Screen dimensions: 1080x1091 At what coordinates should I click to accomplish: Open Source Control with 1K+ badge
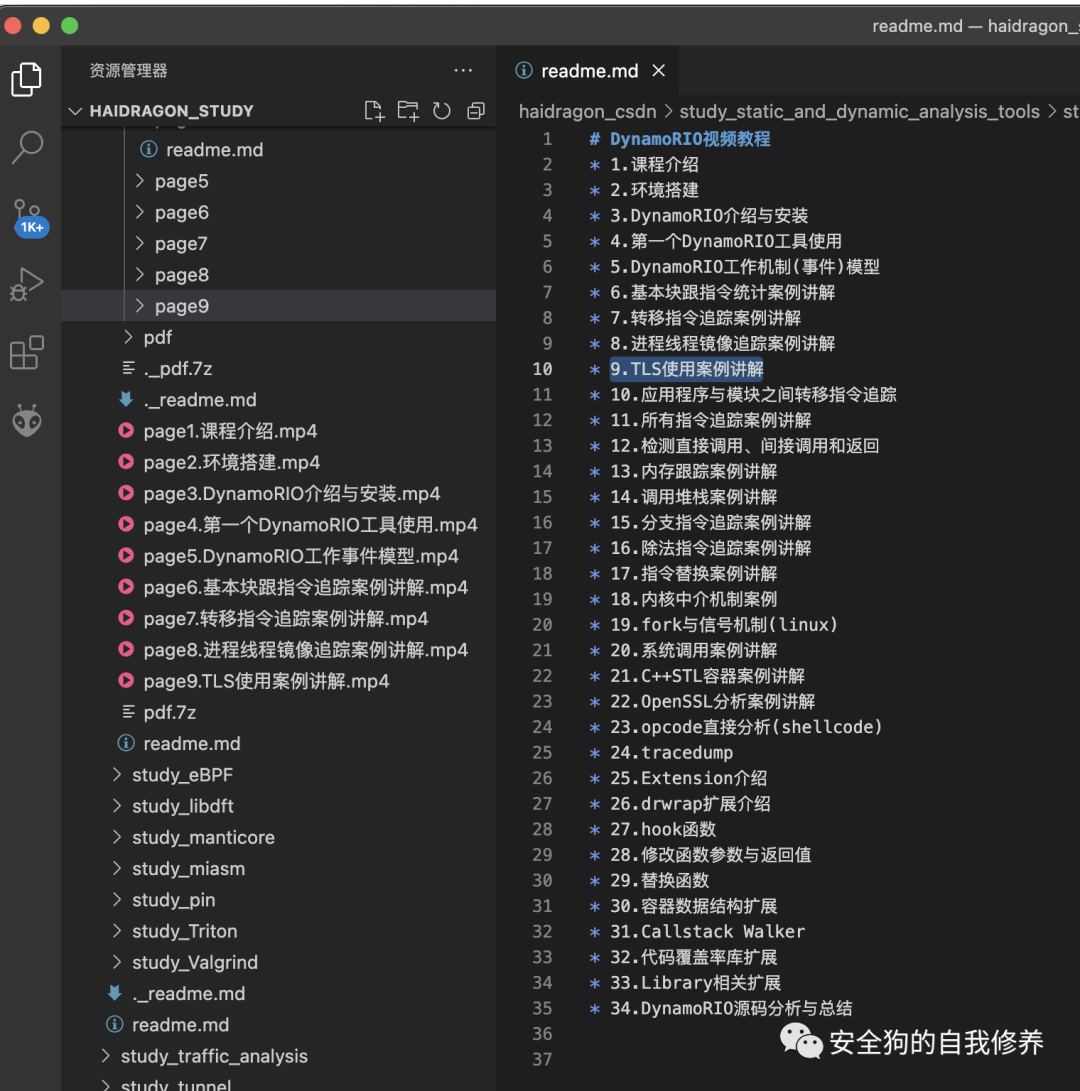click(29, 218)
